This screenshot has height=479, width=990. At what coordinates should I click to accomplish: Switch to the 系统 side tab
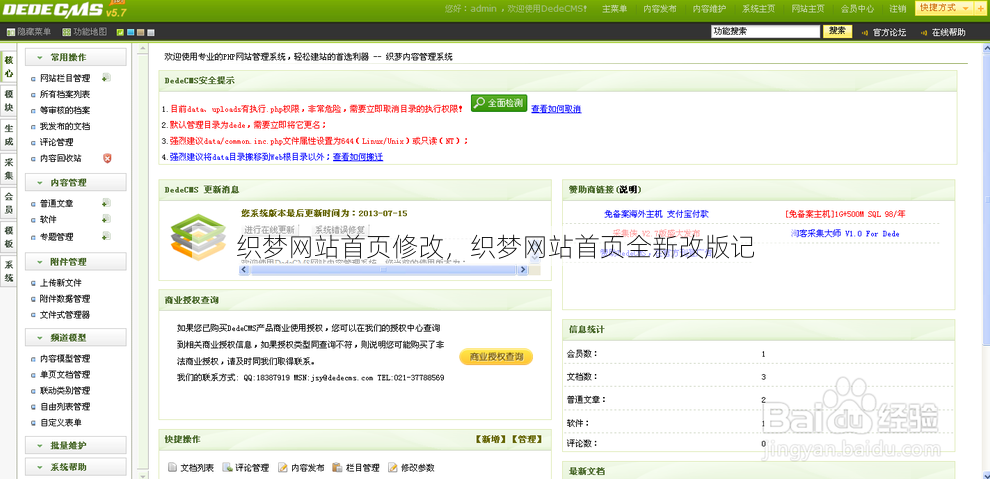(x=9, y=271)
